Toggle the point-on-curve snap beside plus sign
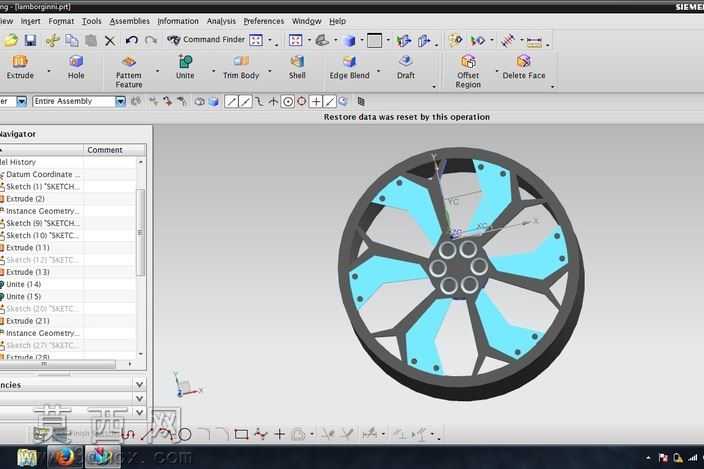The width and height of the screenshot is (704, 469). point(330,102)
